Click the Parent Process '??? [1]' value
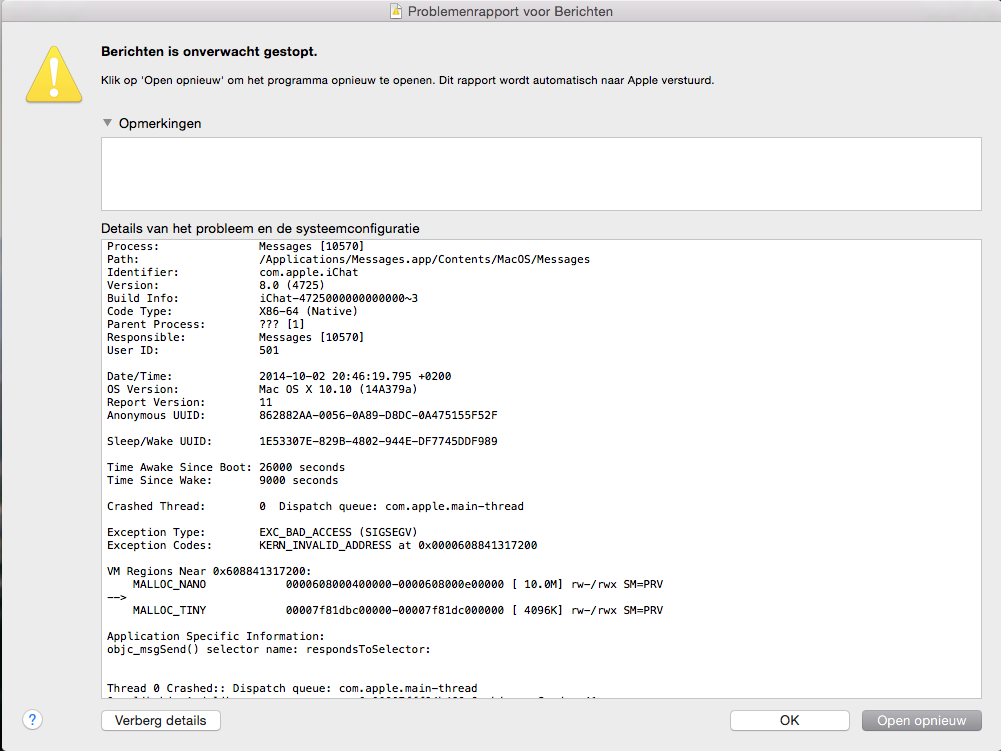This screenshot has height=751, width=1001. [282, 324]
